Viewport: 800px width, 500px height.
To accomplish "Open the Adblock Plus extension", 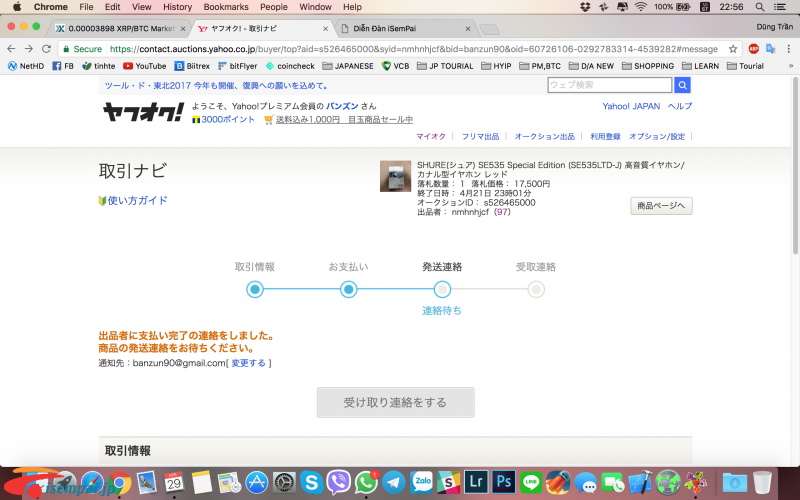I will [x=754, y=49].
